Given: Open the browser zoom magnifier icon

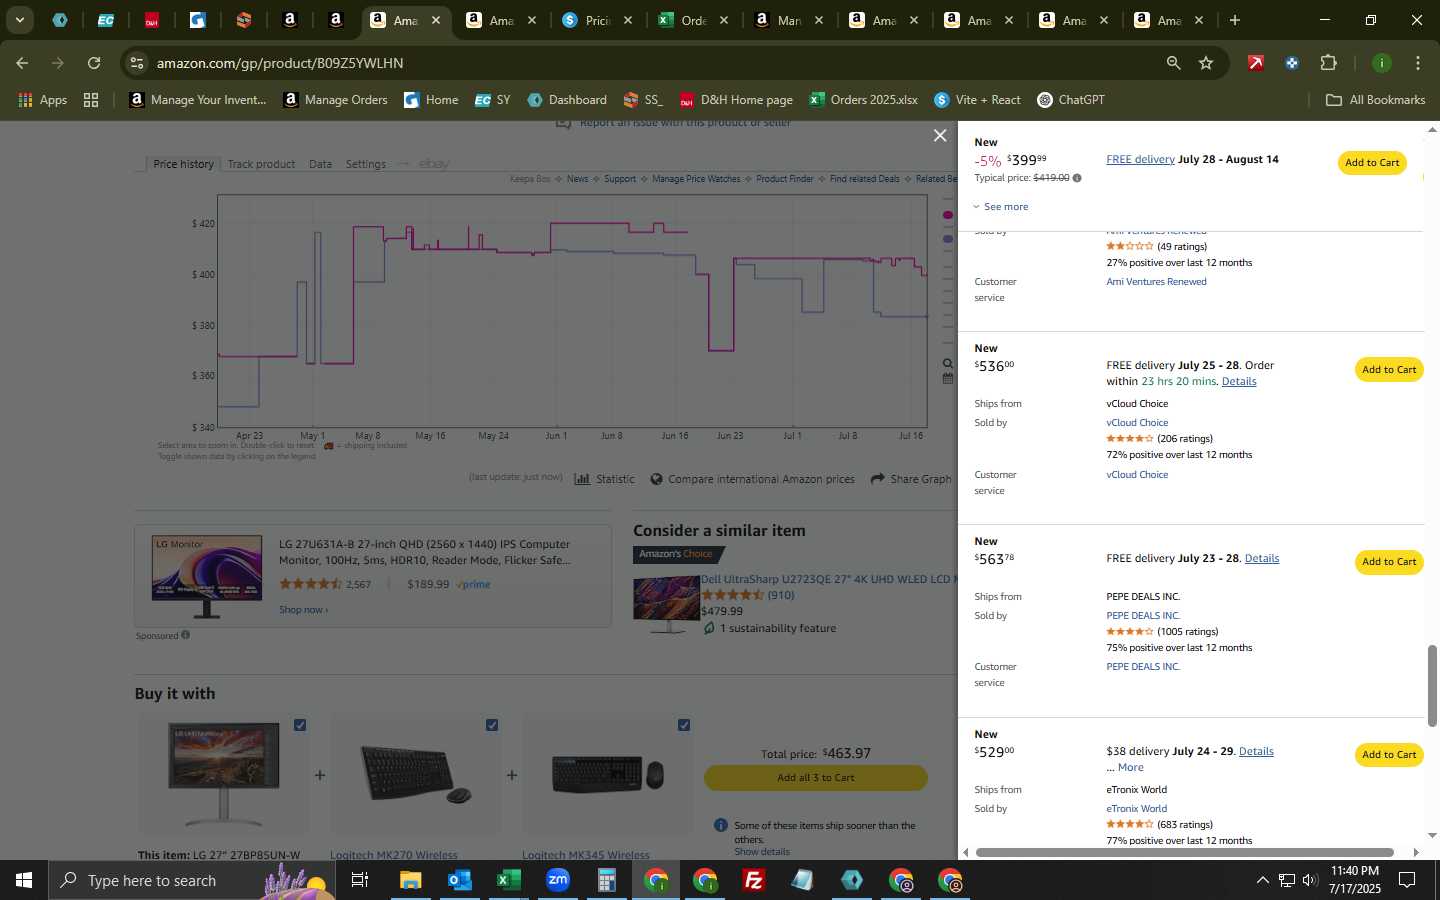Looking at the screenshot, I should 1173,63.
